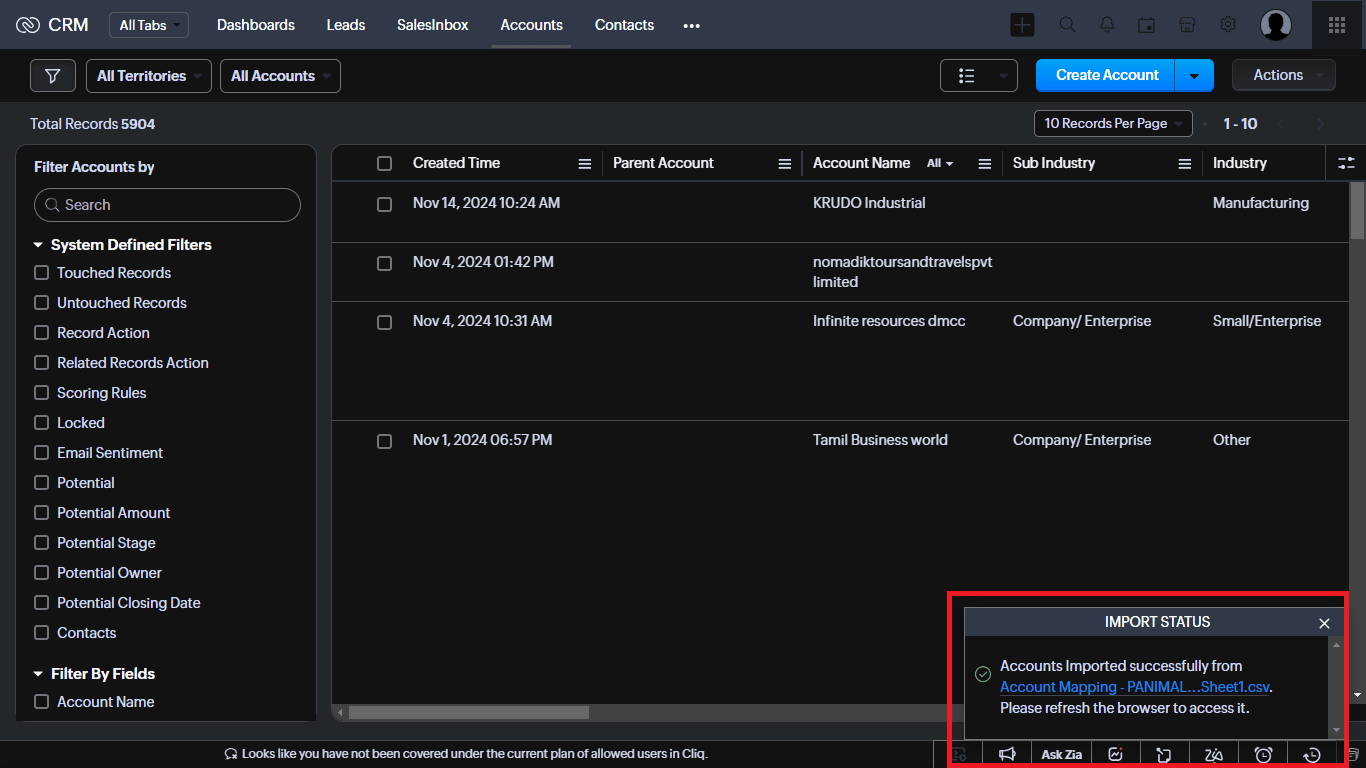Open the All Tabs dropdown

click(x=149, y=25)
